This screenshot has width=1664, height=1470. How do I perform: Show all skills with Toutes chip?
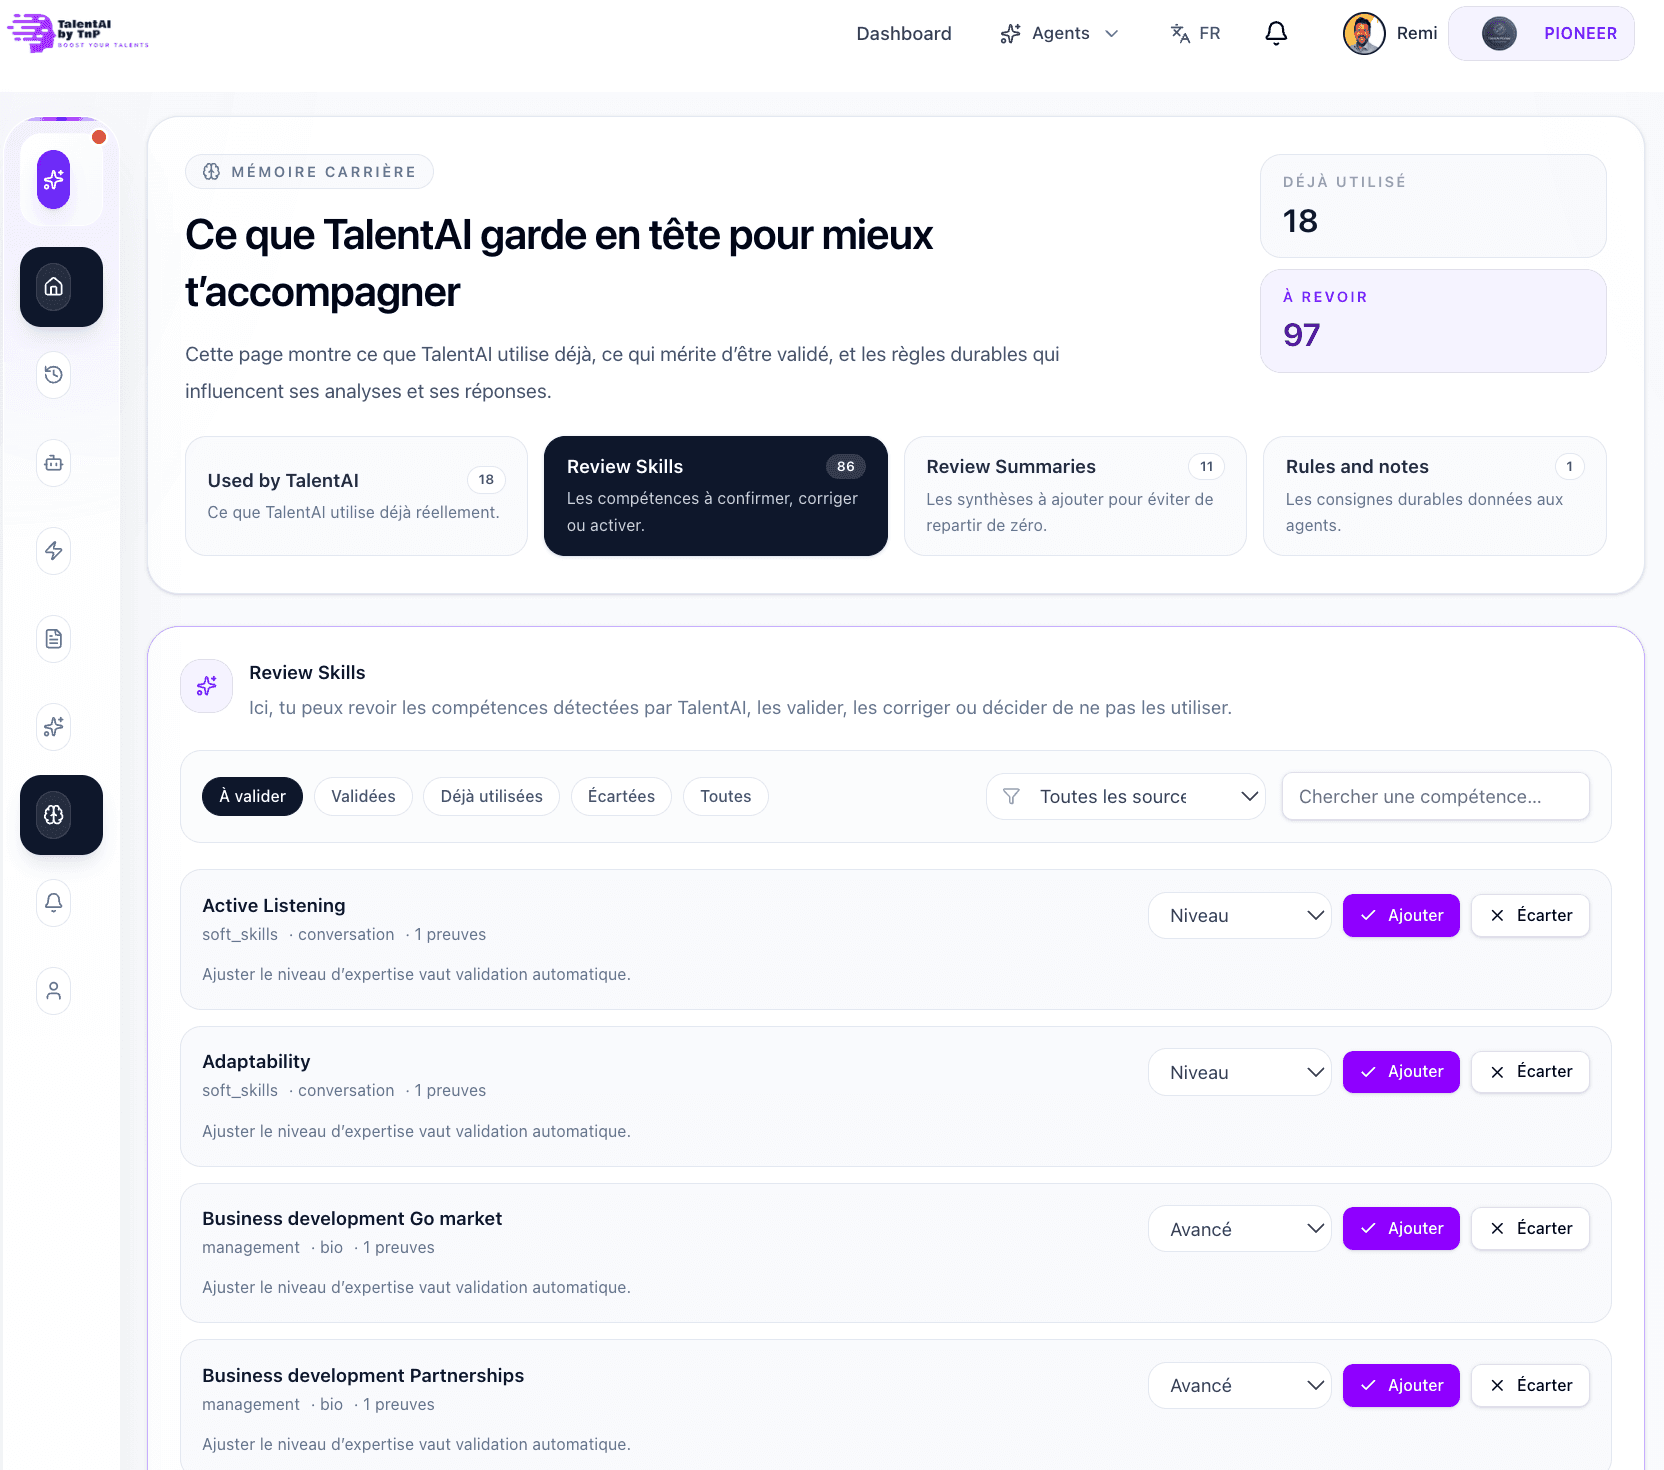726,797
